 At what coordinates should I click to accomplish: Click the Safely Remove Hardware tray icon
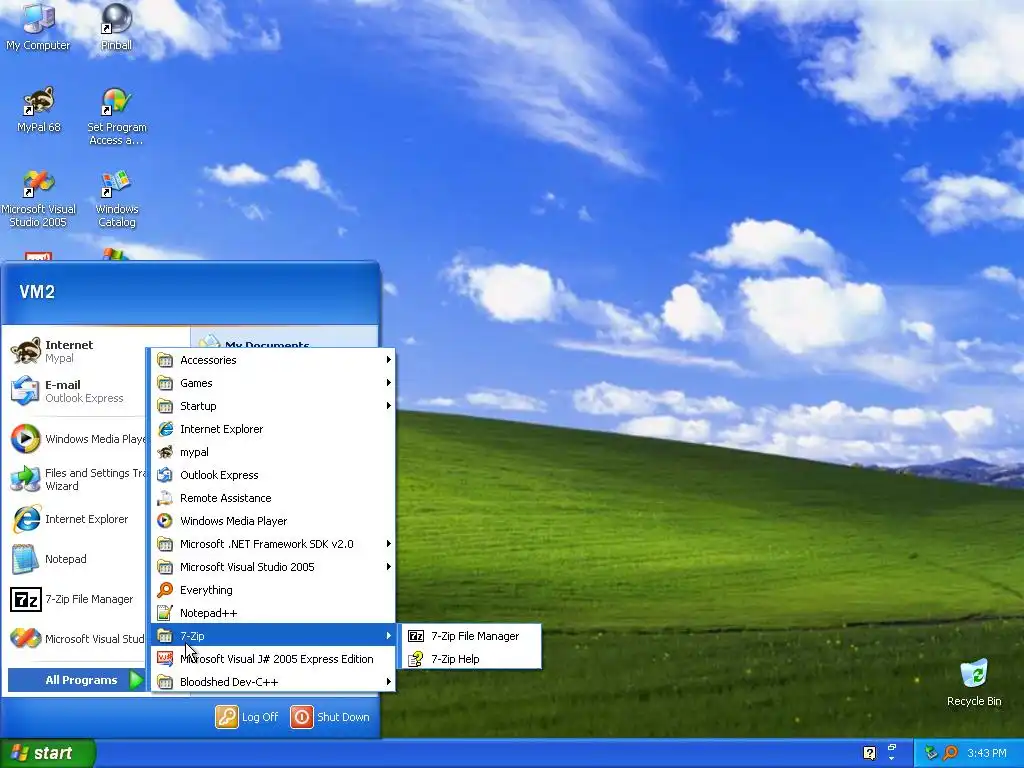tap(931, 753)
